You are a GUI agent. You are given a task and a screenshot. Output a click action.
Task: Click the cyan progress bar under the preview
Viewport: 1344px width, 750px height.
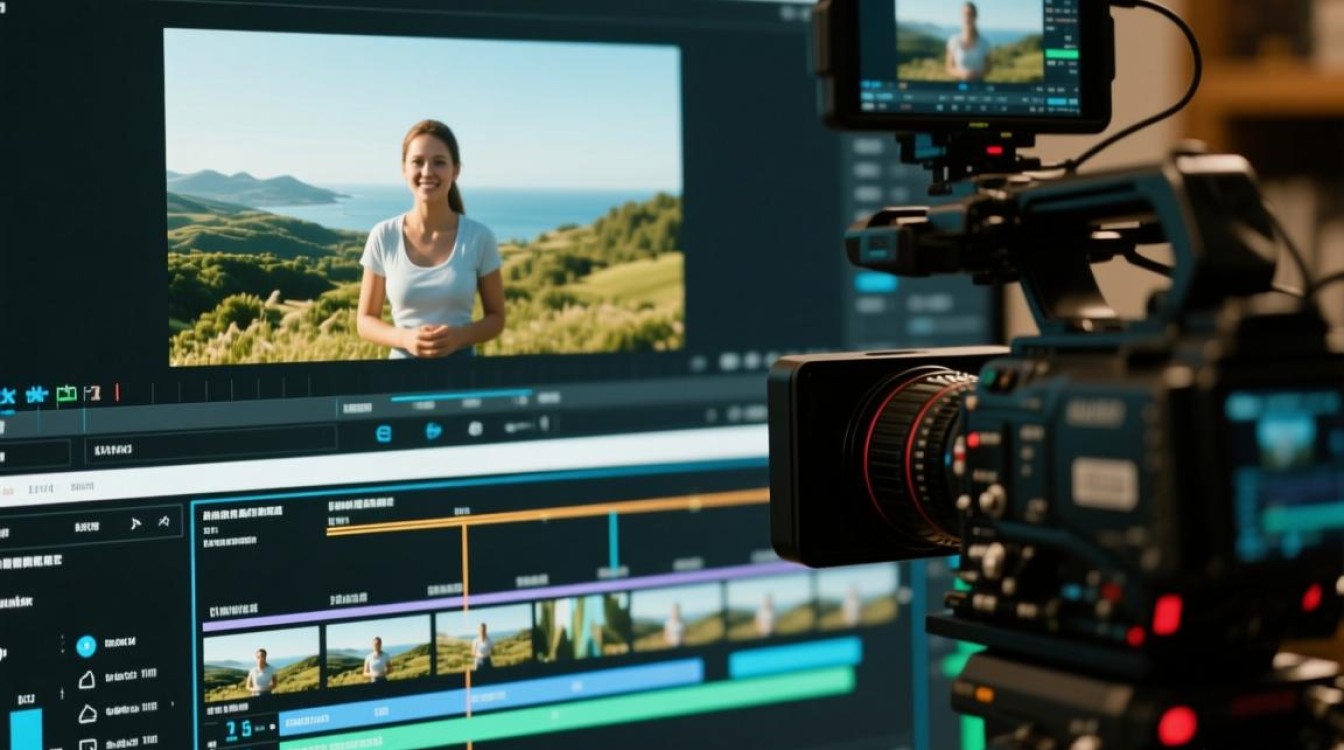click(461, 396)
